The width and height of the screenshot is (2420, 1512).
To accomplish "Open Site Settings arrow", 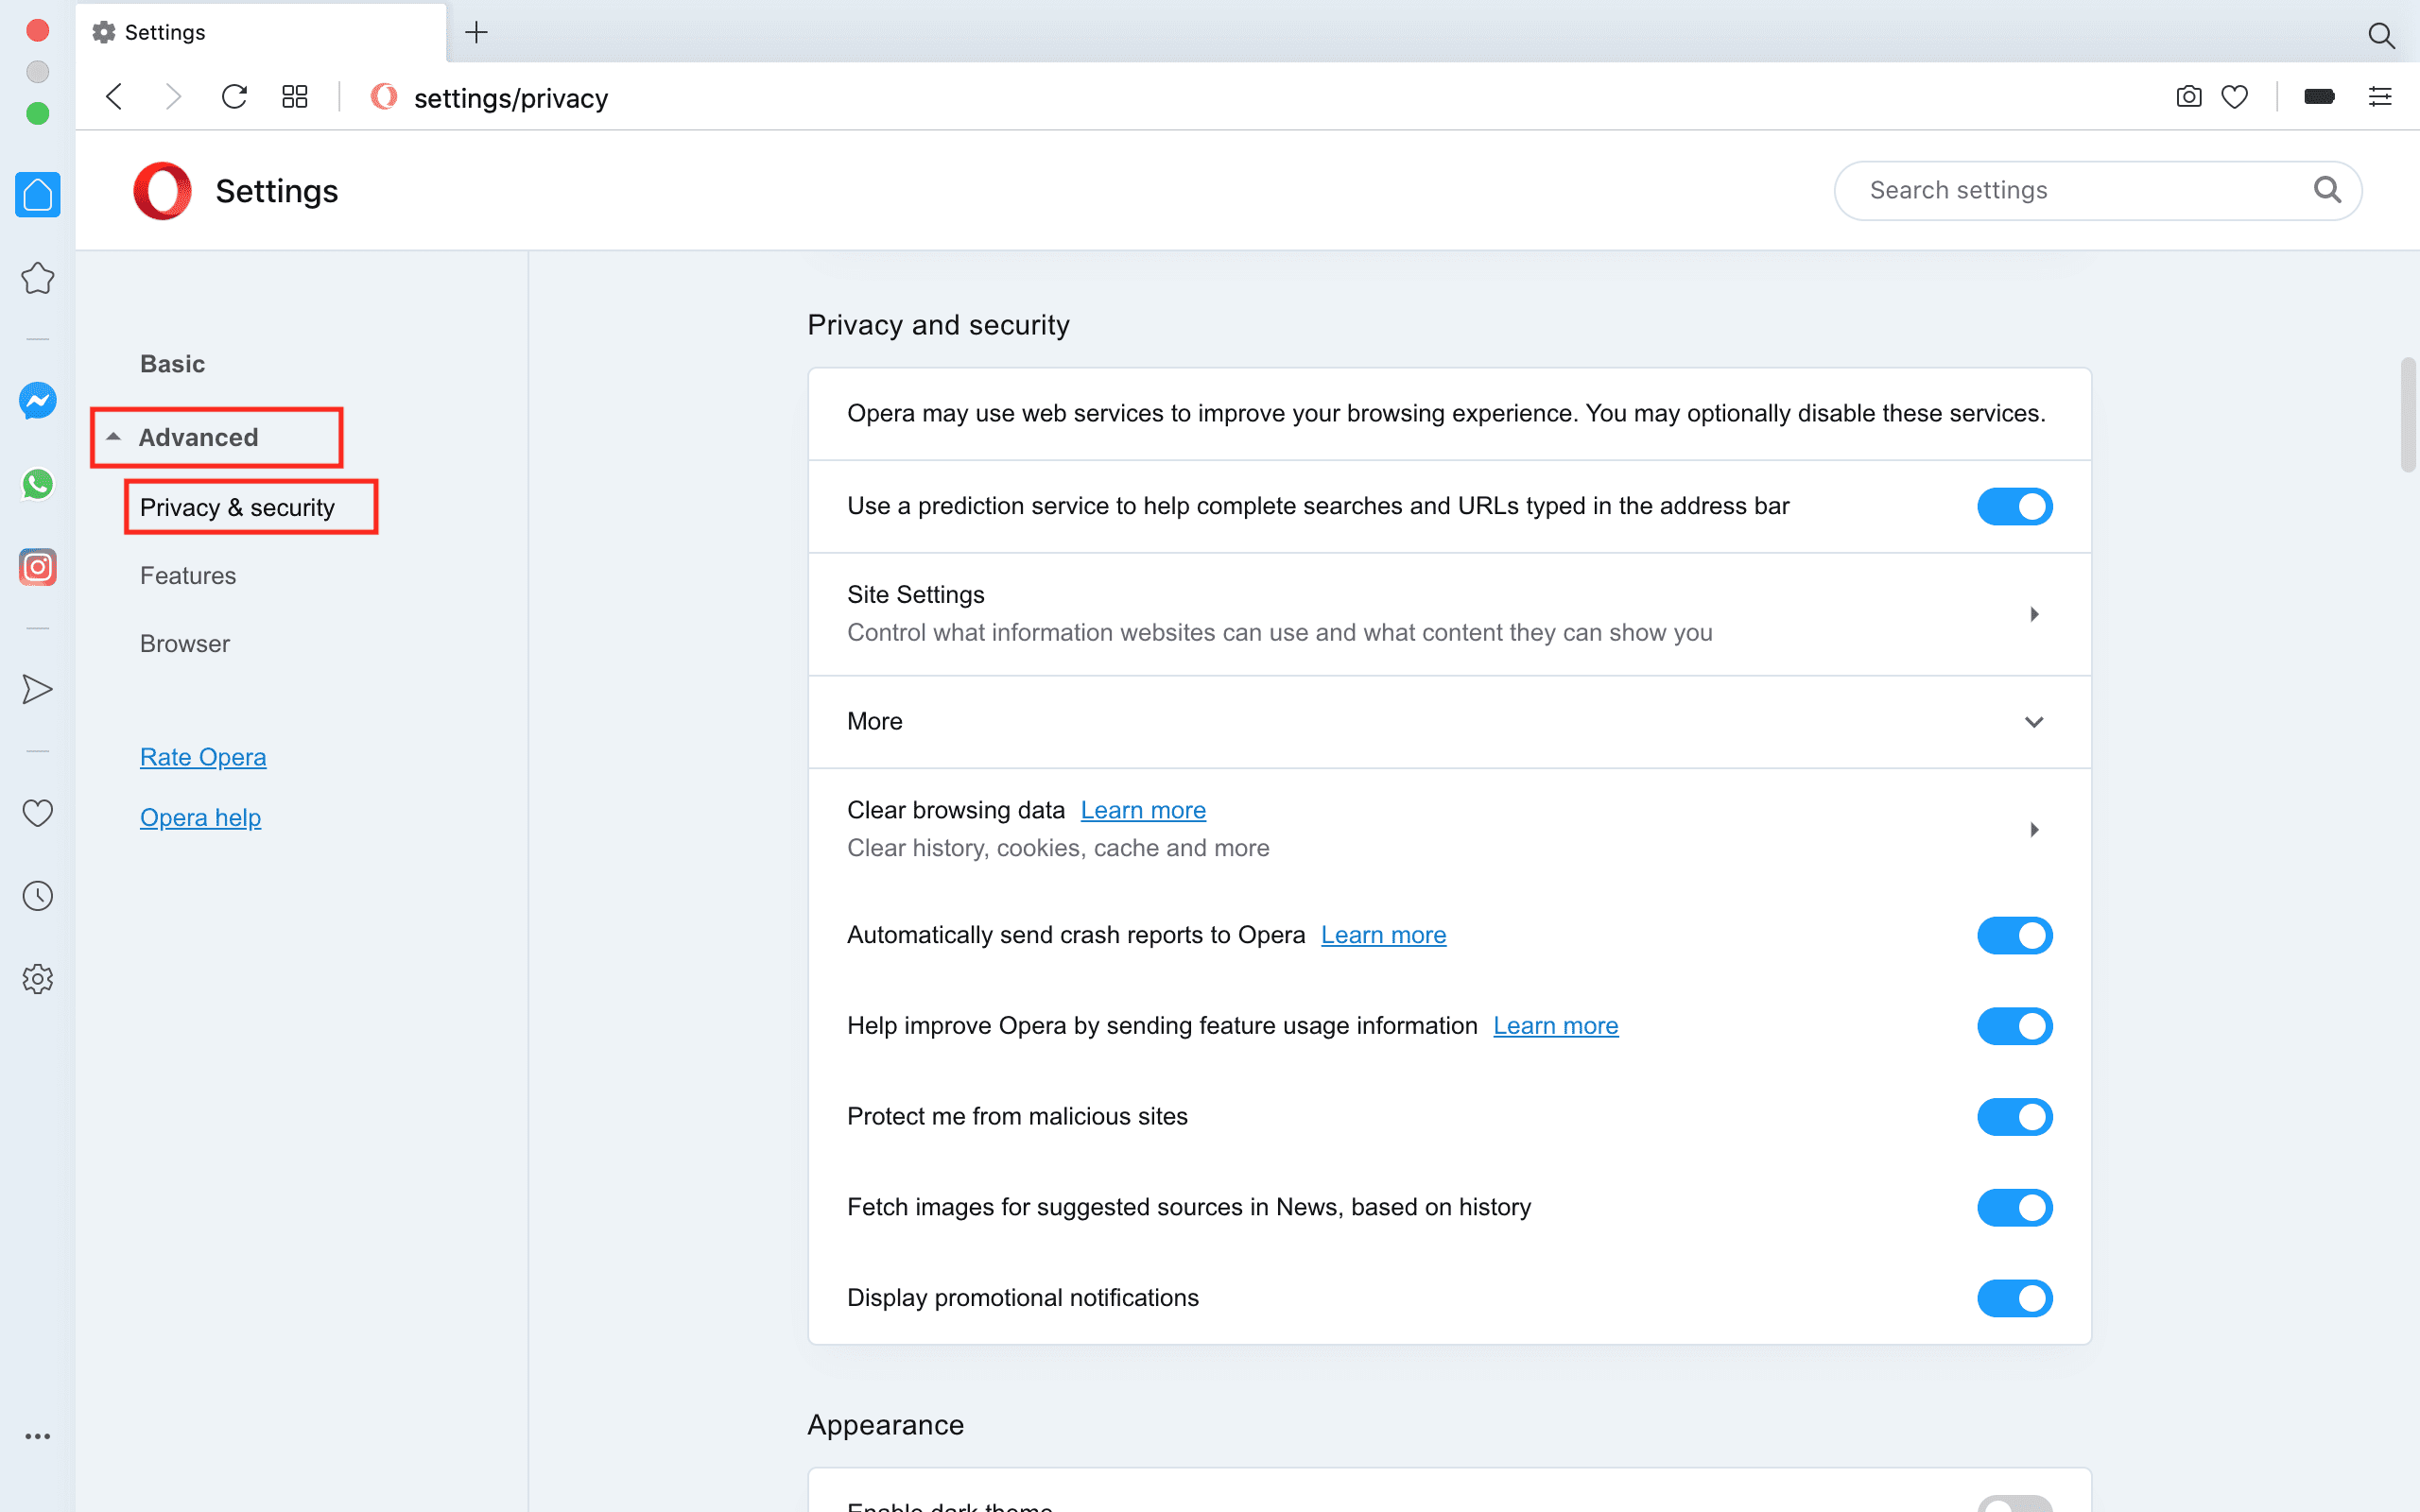I will coord(2033,614).
